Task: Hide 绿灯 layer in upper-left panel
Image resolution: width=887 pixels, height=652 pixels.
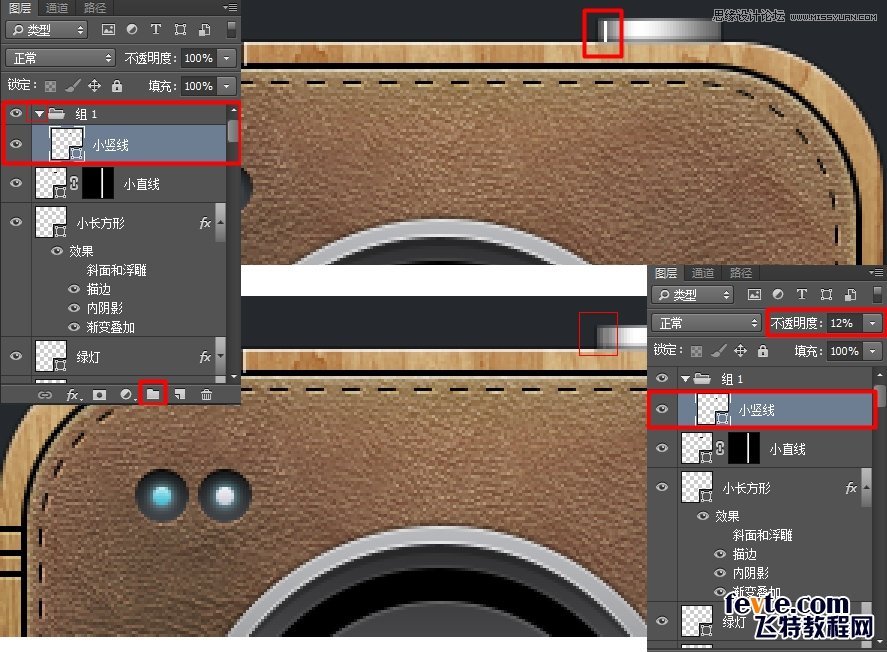Action: pyautogui.click(x=16, y=356)
